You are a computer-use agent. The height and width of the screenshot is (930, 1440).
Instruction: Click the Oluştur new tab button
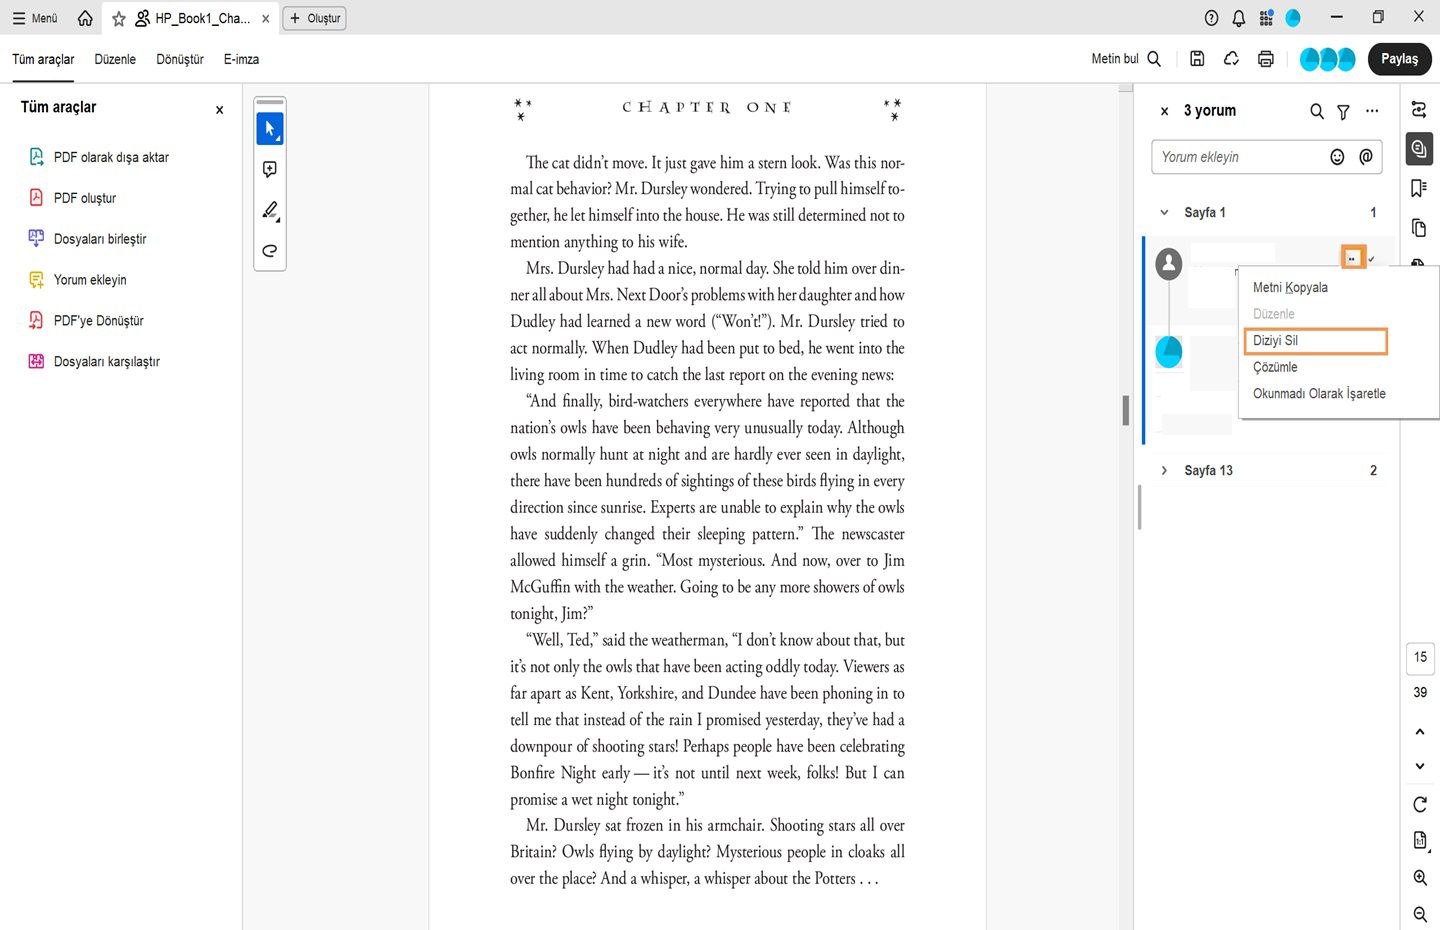(x=315, y=18)
